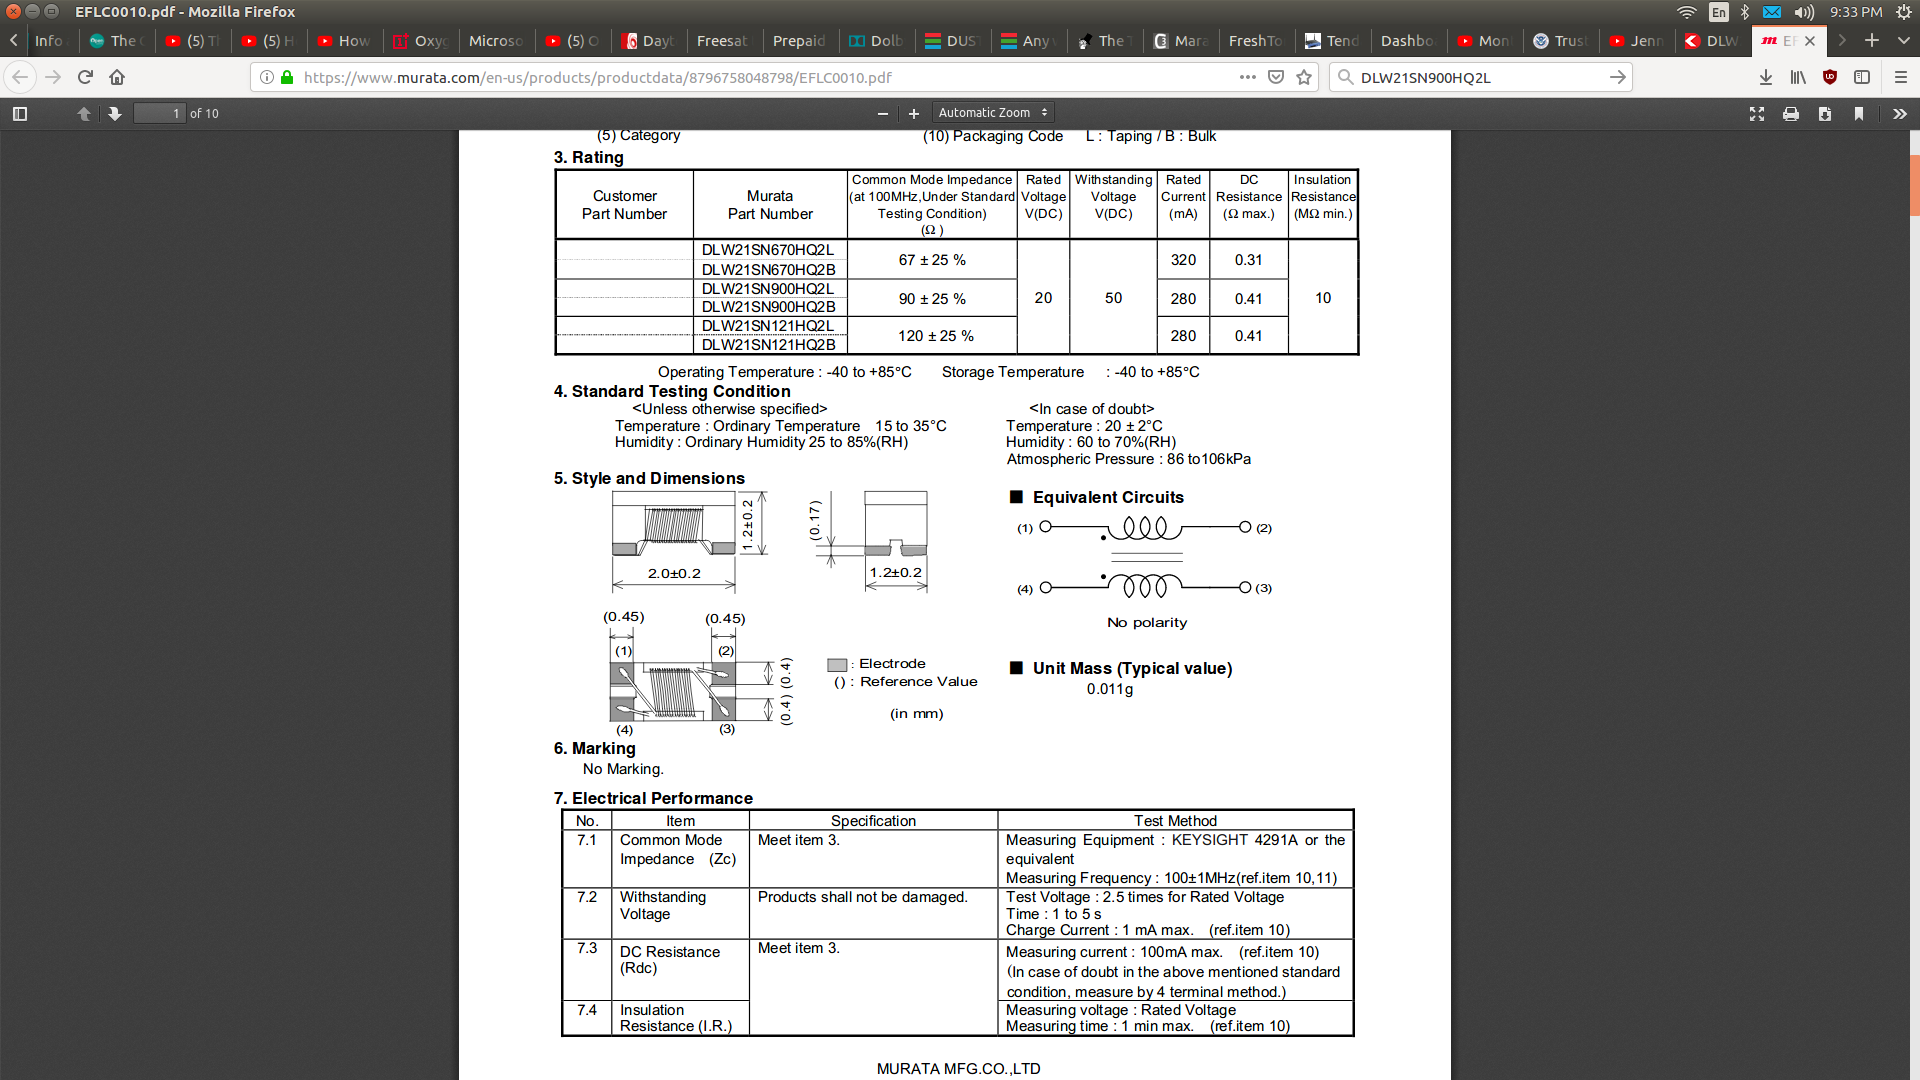Open uBlock Origin extension

[1830, 77]
